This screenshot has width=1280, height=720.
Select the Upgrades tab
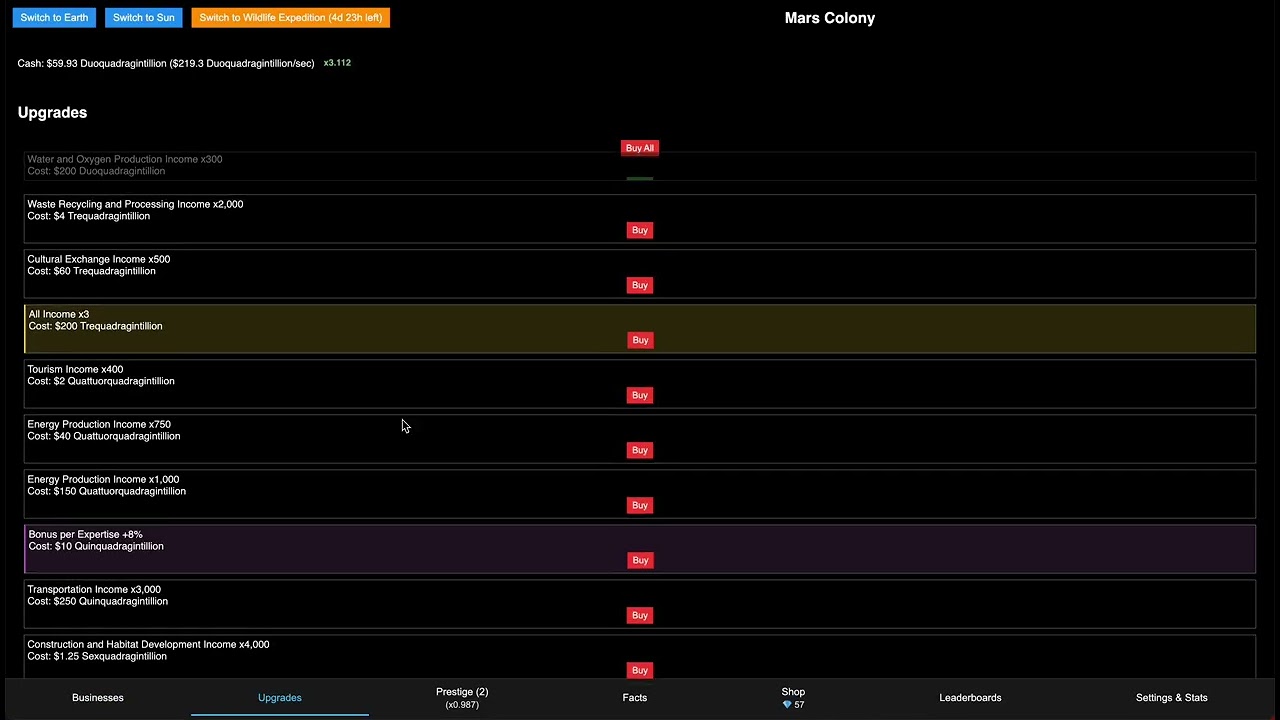280,697
